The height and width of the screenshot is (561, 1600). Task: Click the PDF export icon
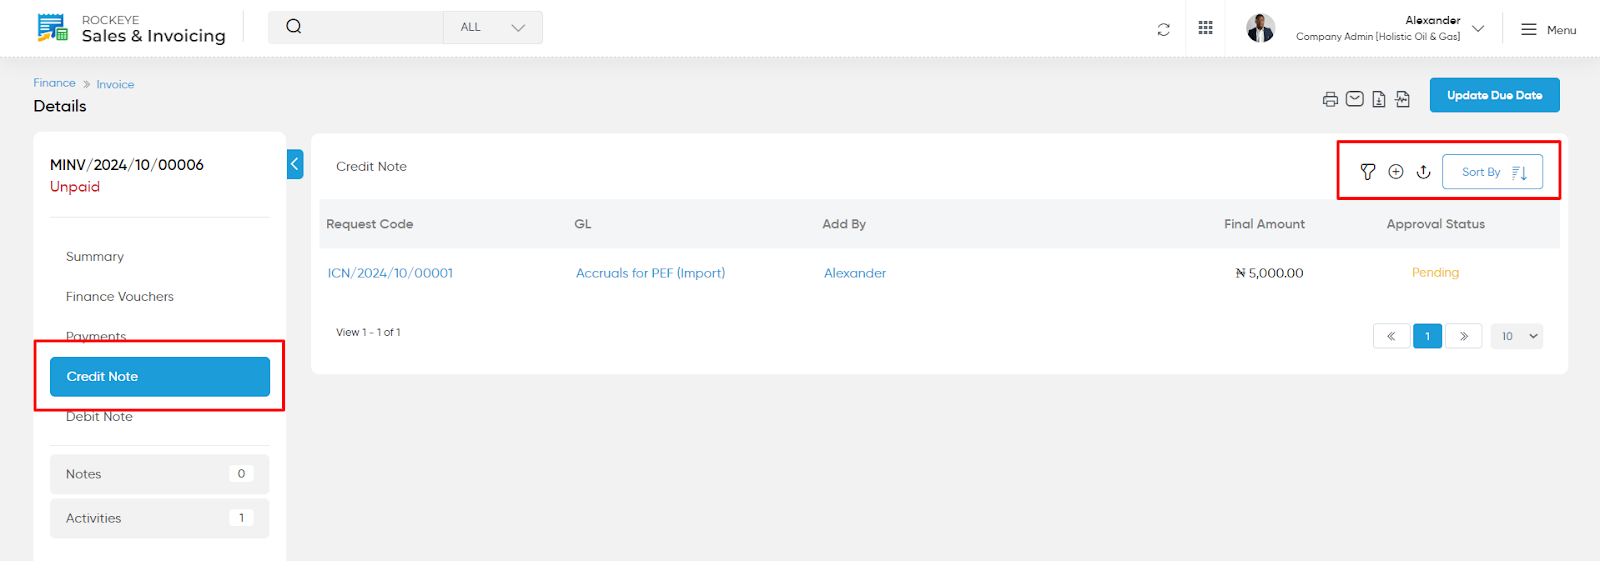1402,99
